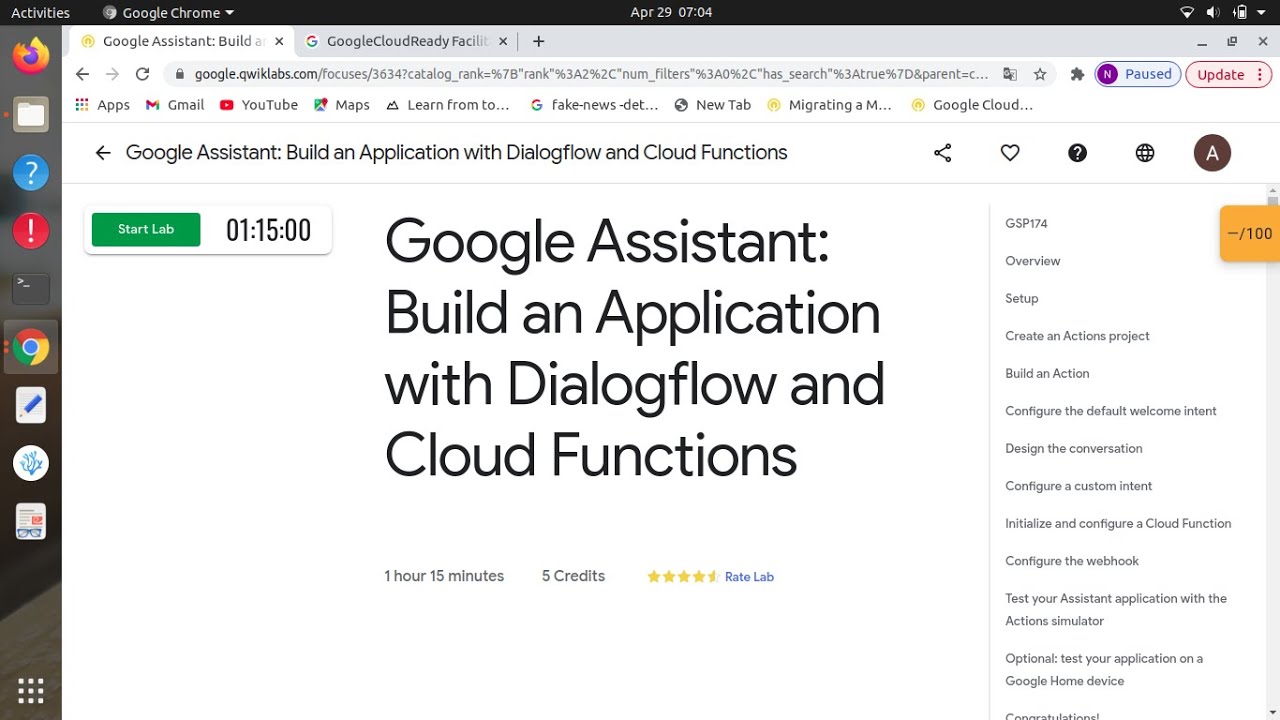The width and height of the screenshot is (1280, 720).
Task: Show Applications grid in dock
Action: point(31,690)
